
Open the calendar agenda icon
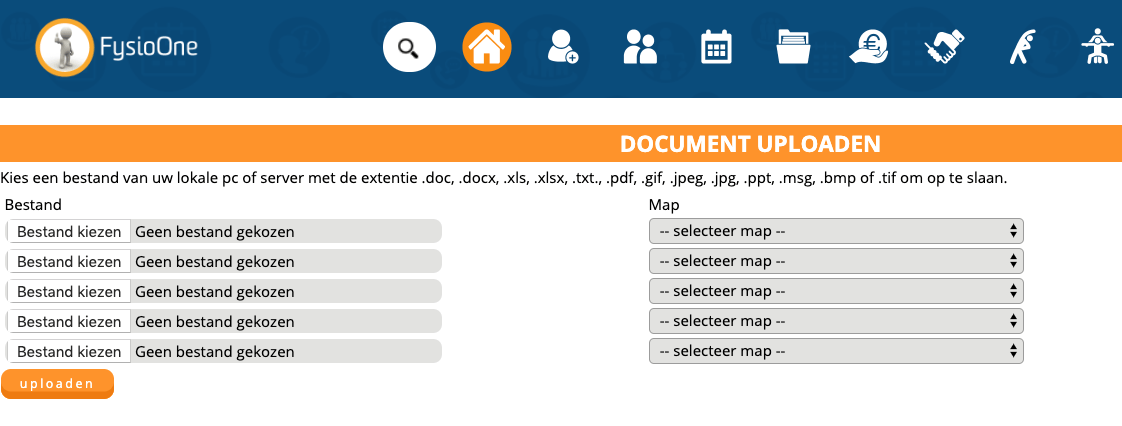[x=717, y=48]
